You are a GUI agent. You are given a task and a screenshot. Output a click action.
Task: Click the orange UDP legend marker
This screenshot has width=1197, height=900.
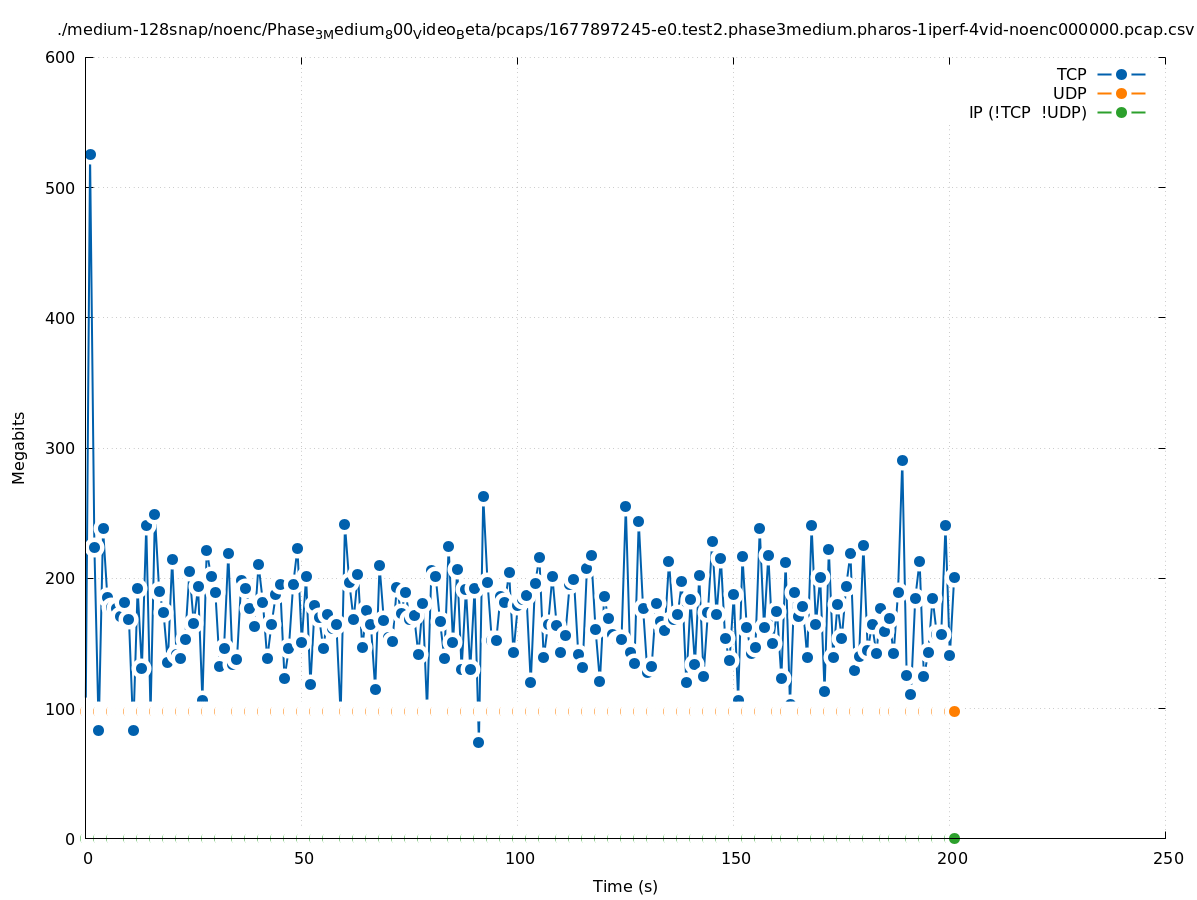click(1121, 93)
